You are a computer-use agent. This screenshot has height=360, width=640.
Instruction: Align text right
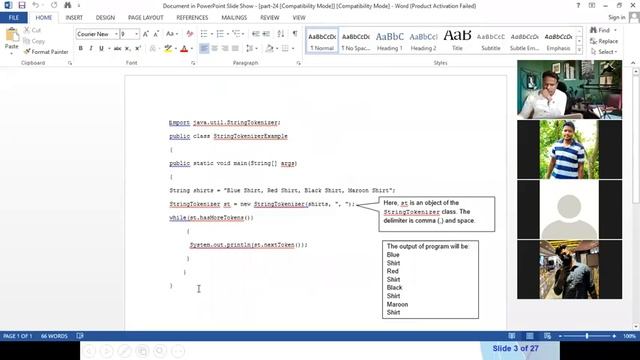point(225,49)
